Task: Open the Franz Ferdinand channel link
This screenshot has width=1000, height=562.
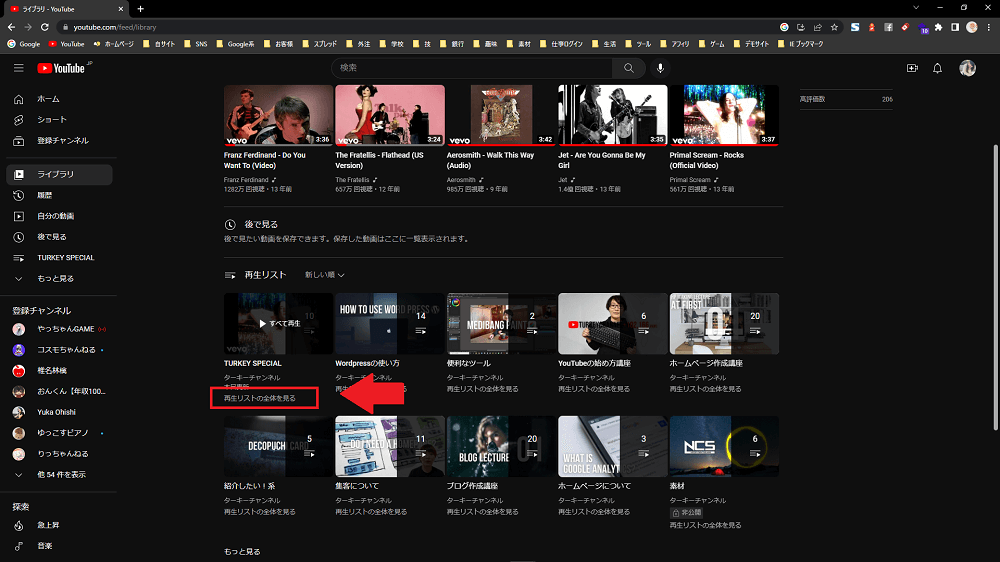Action: point(246,180)
